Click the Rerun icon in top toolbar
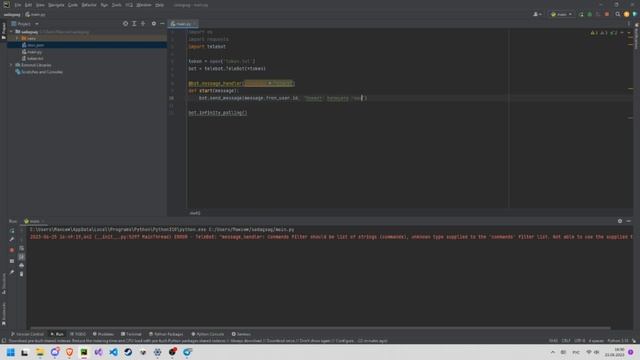This screenshot has width=640, height=360. 581,14
